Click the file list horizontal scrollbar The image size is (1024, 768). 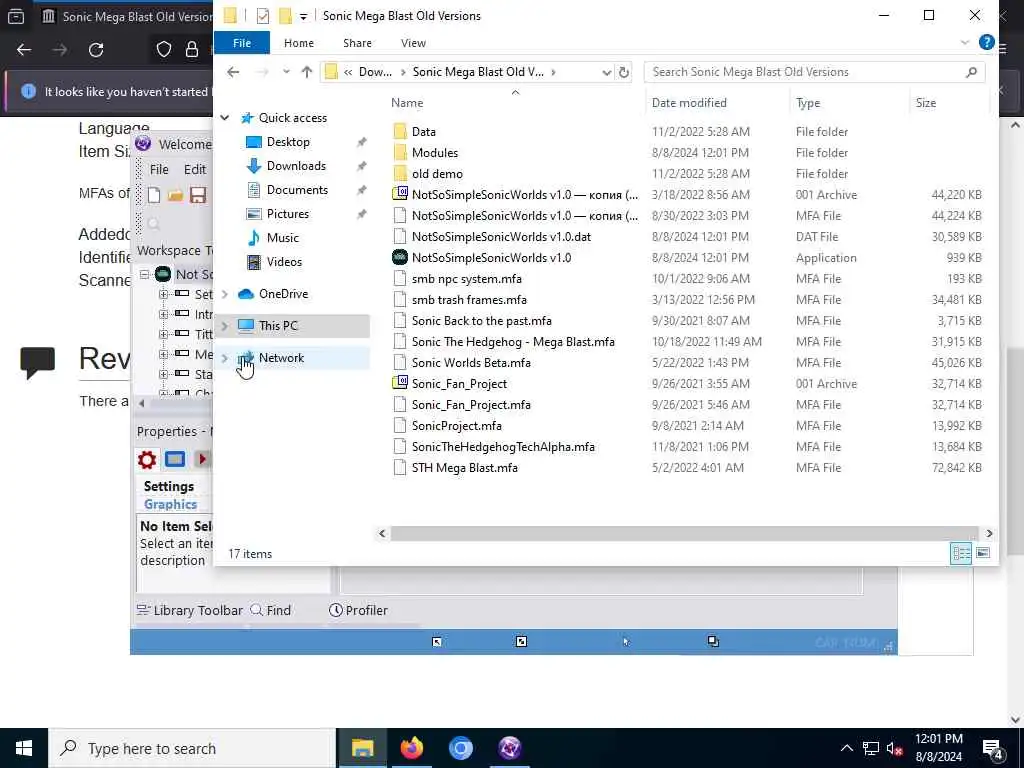[x=684, y=534]
